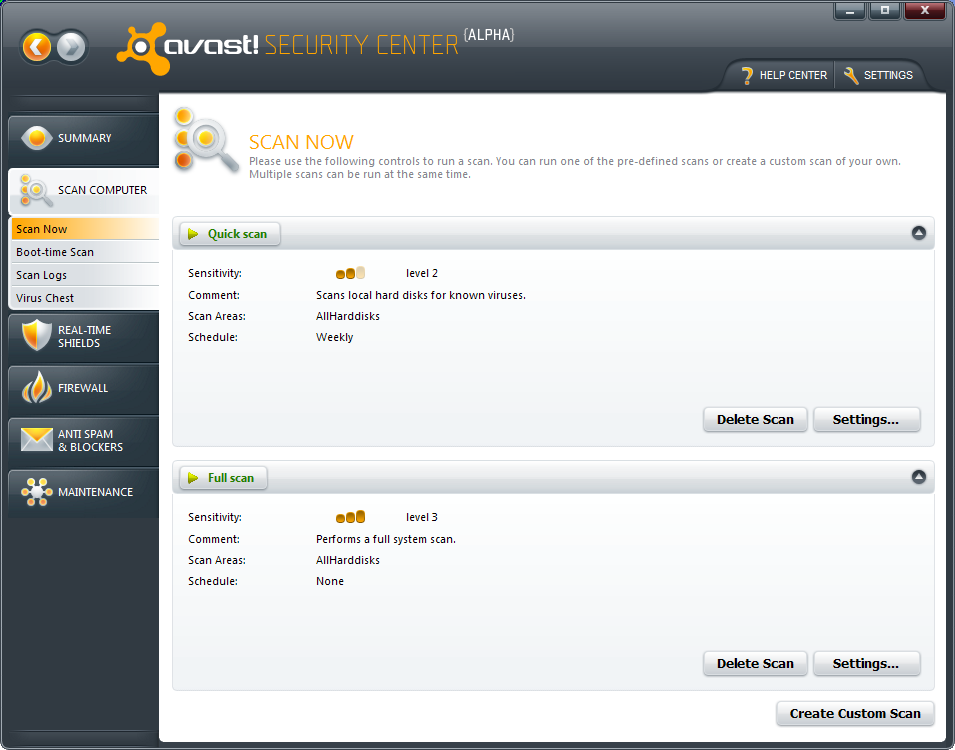955x750 pixels.
Task: Open Real-Time Shields section
Action: pyautogui.click(x=83, y=337)
